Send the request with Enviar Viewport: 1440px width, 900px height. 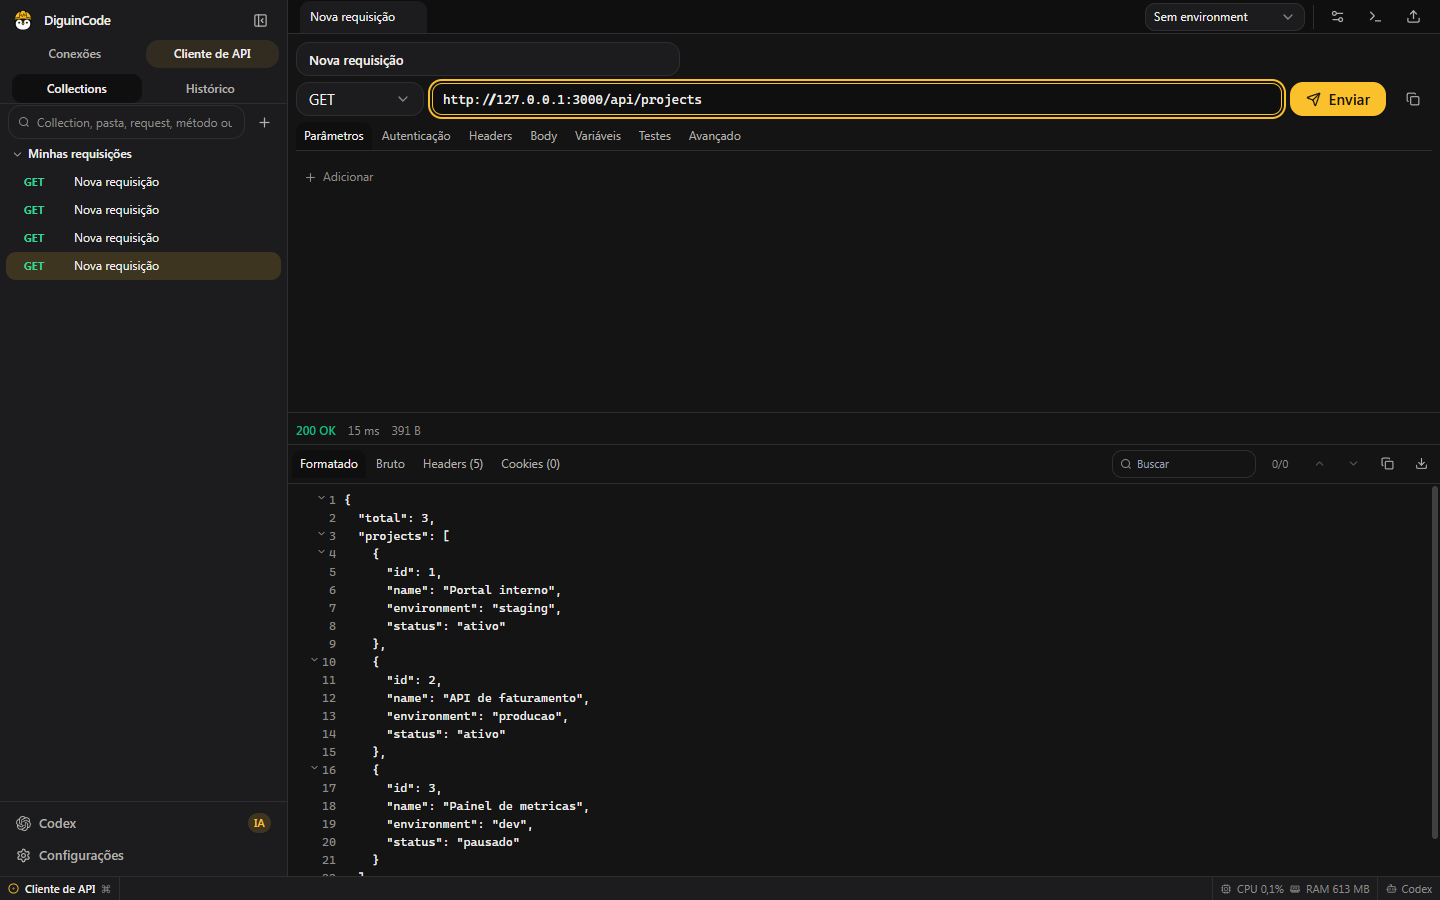point(1338,99)
